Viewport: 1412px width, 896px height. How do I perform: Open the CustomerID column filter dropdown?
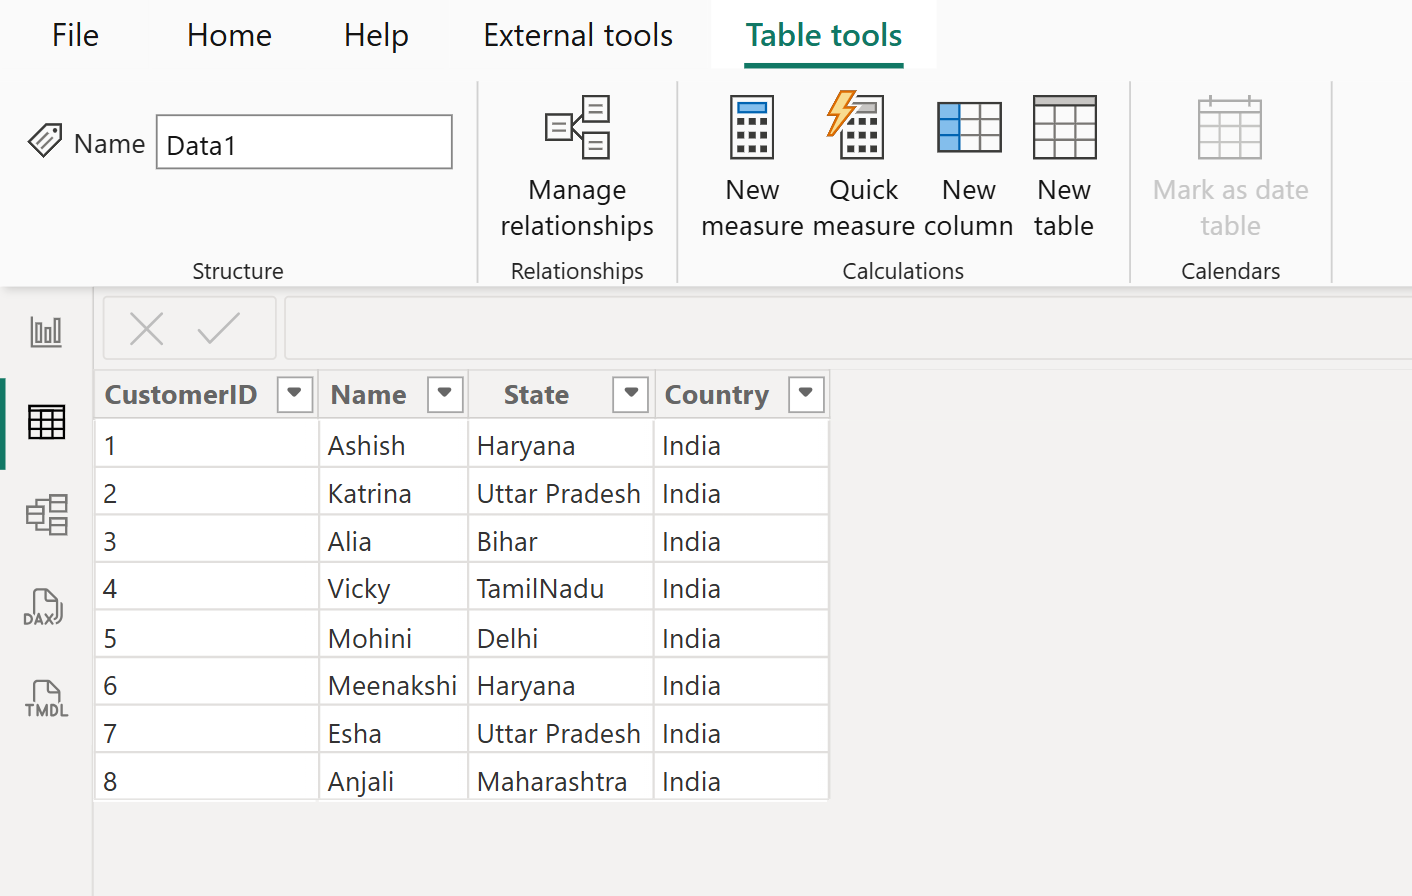pos(294,394)
